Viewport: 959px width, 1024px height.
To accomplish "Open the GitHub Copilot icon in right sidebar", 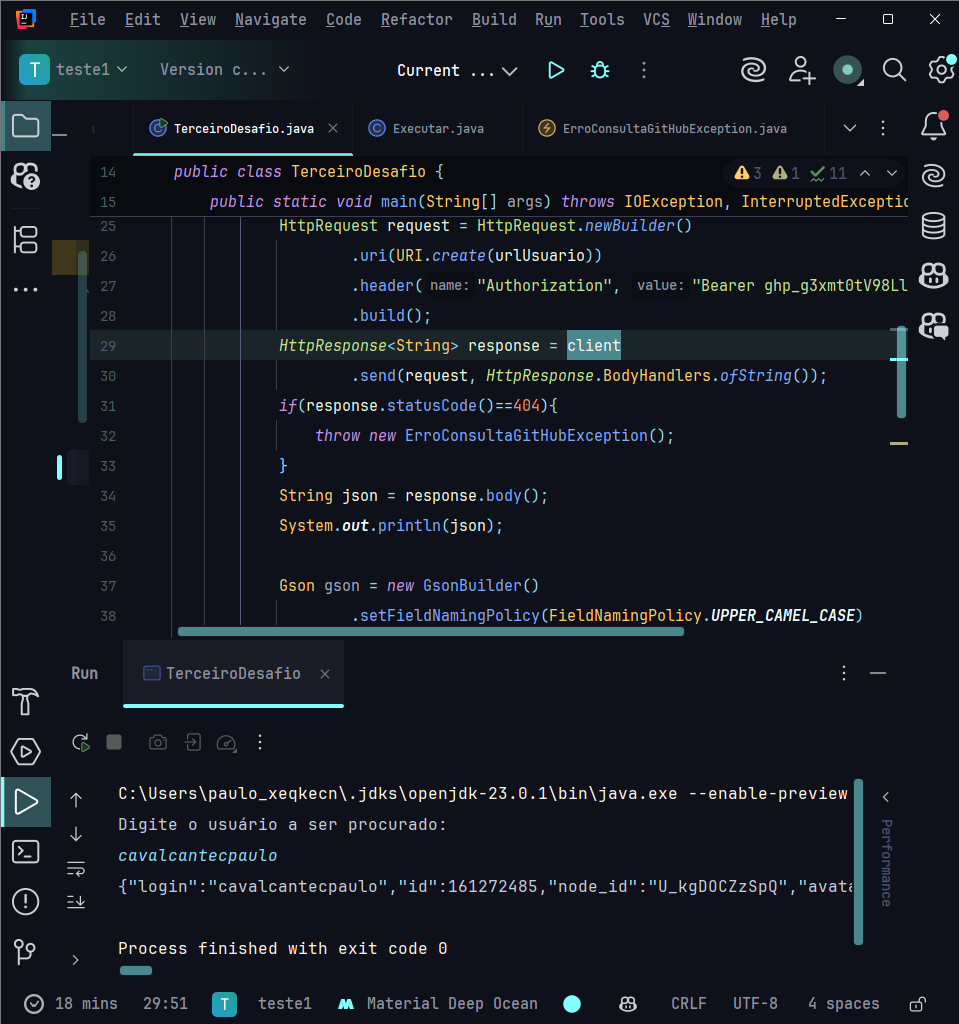I will pos(934,276).
